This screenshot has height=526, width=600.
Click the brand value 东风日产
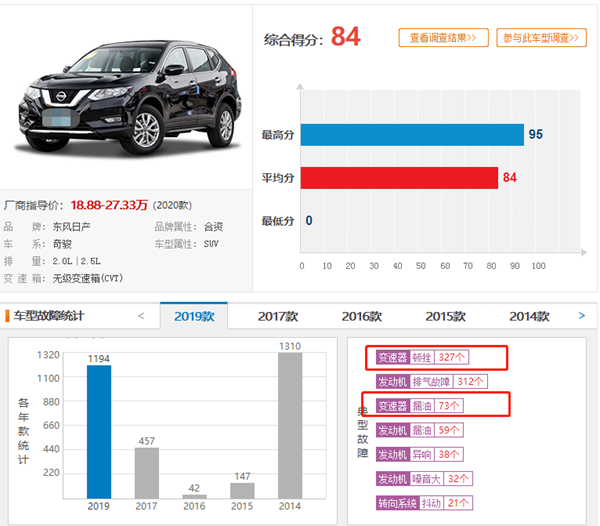pyautogui.click(x=71, y=227)
